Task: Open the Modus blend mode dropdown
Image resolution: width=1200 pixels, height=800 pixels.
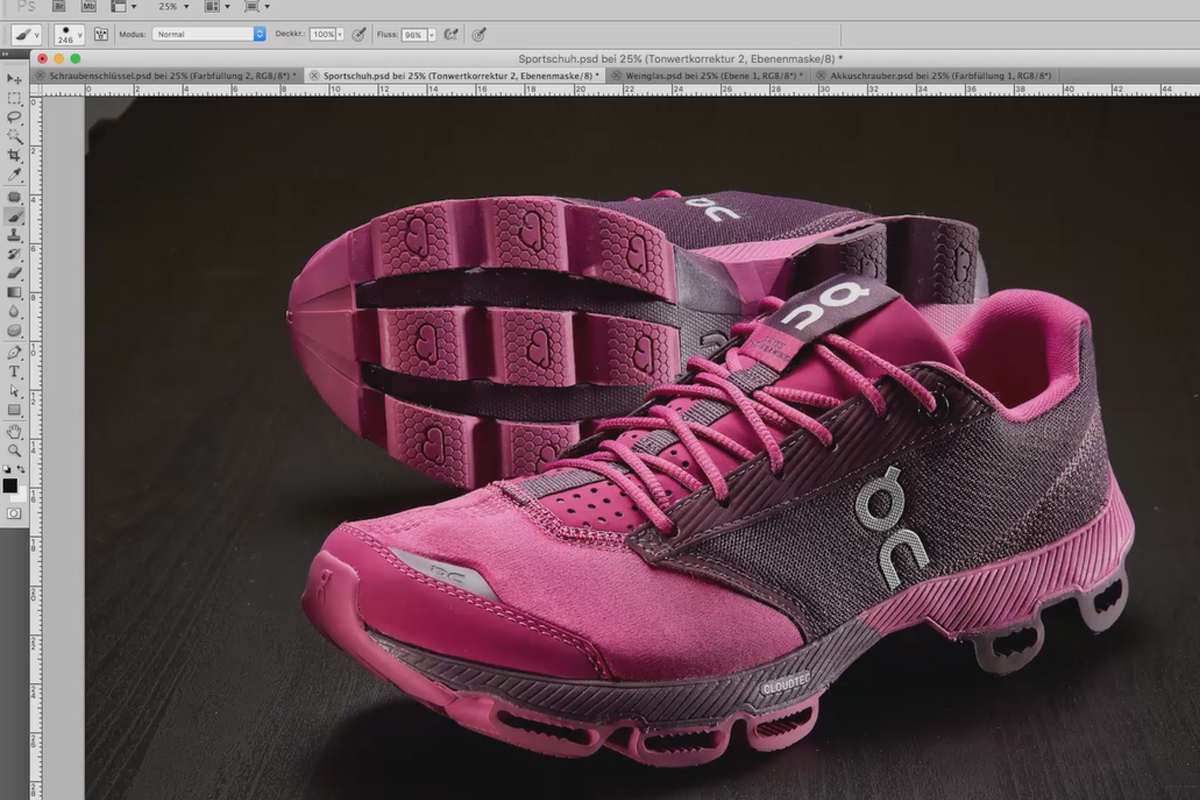Action: [209, 34]
